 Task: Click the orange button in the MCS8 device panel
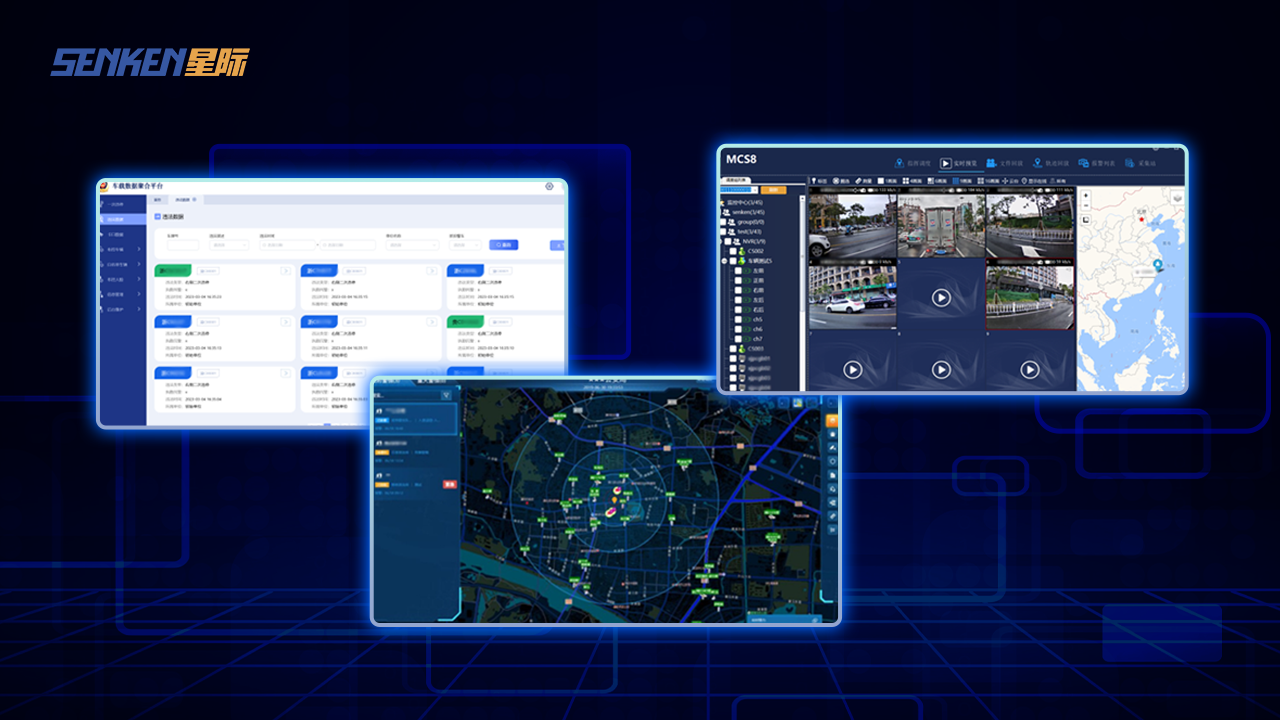[773, 189]
